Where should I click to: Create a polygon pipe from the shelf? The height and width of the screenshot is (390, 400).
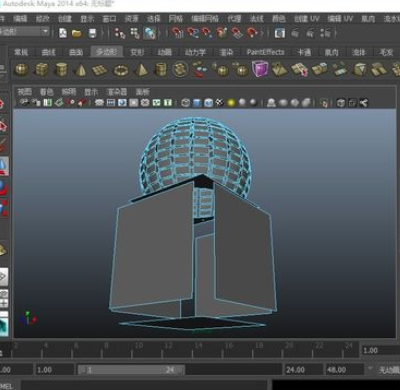pyautogui.click(x=161, y=70)
